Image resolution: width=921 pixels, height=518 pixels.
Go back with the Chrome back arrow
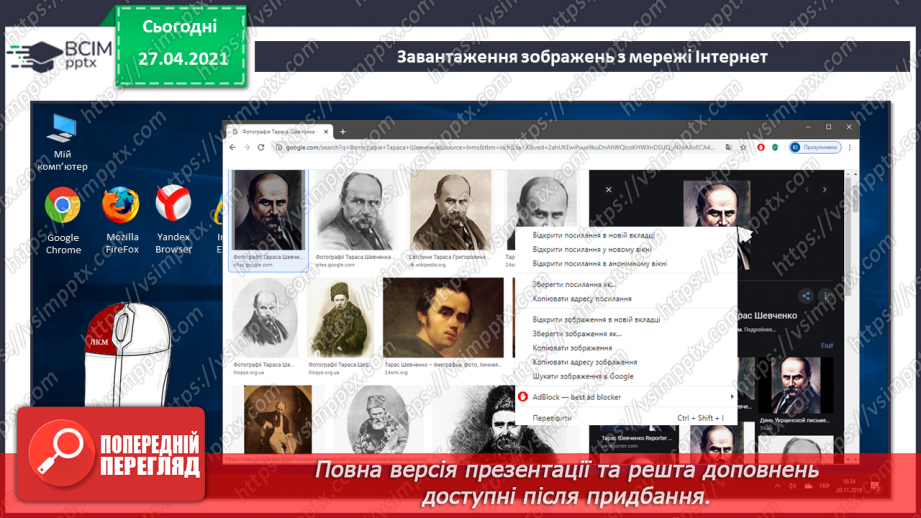[x=233, y=147]
